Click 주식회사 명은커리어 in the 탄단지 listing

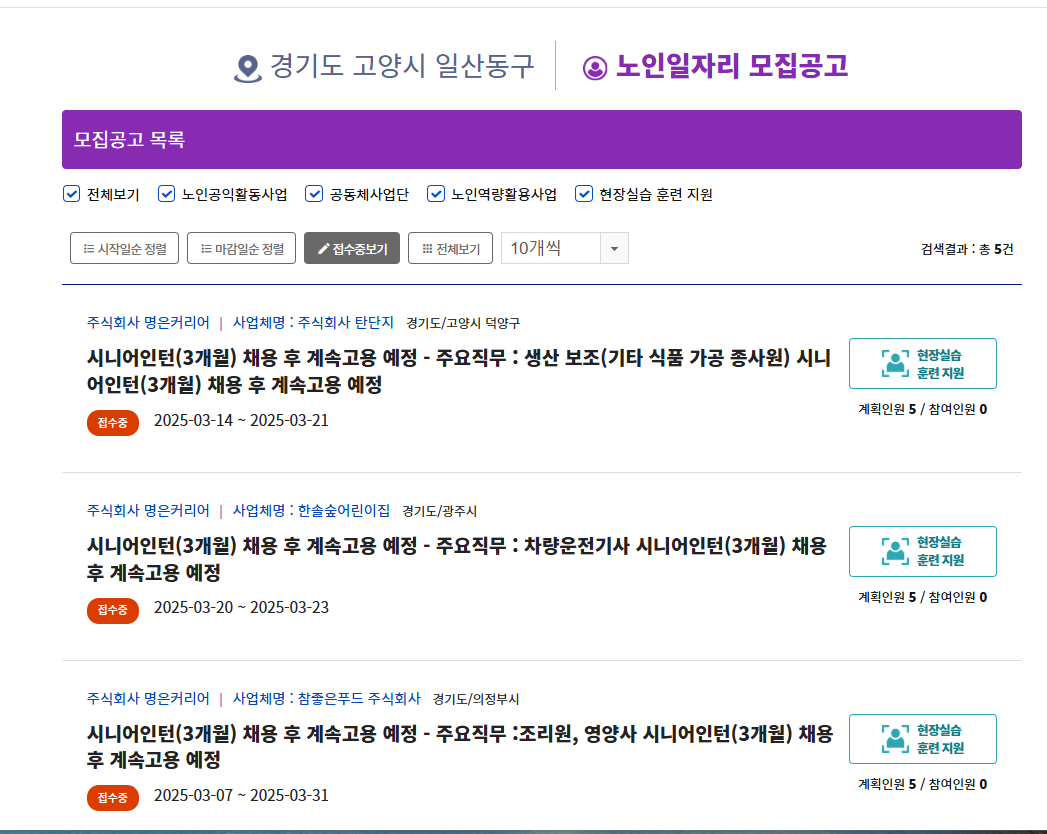148,323
